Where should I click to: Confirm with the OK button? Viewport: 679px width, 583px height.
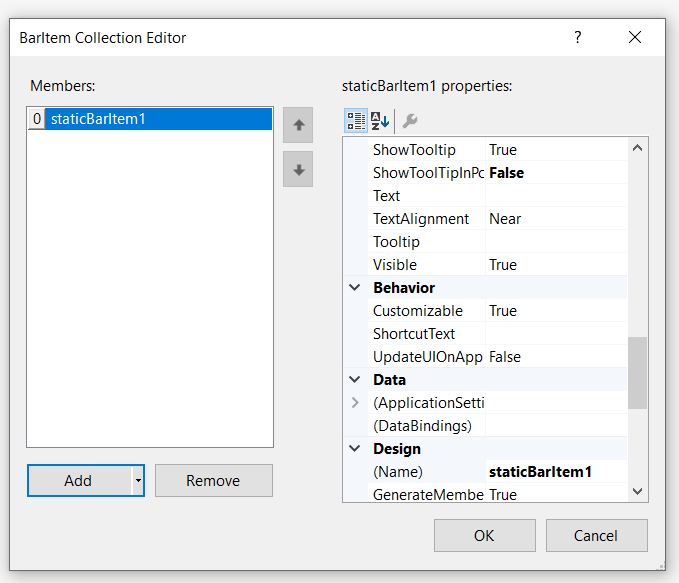tap(484, 535)
